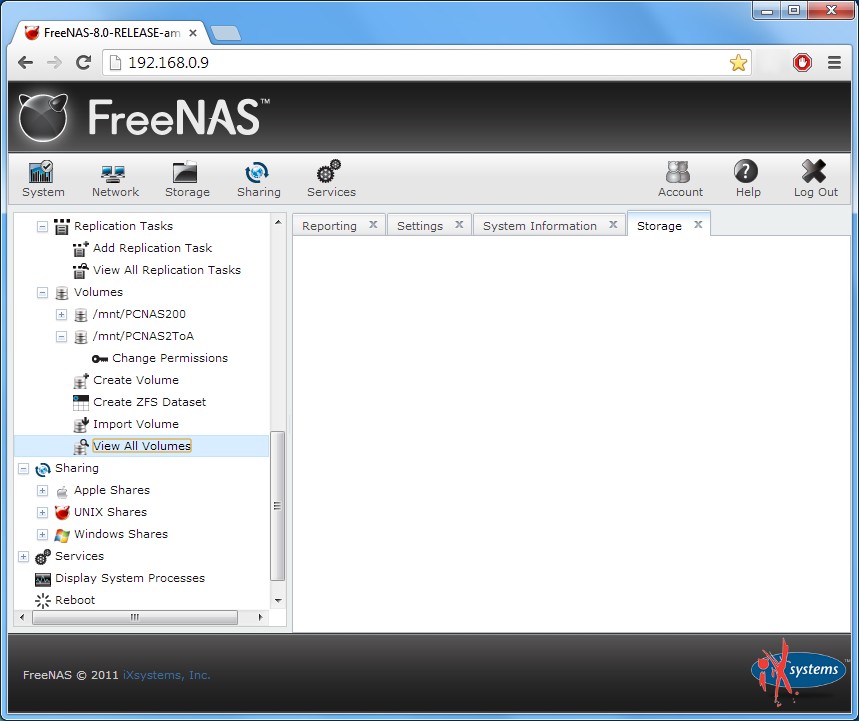Click the UNIX Shares daemon icon
Viewport: 859px width, 721px height.
[62, 513]
